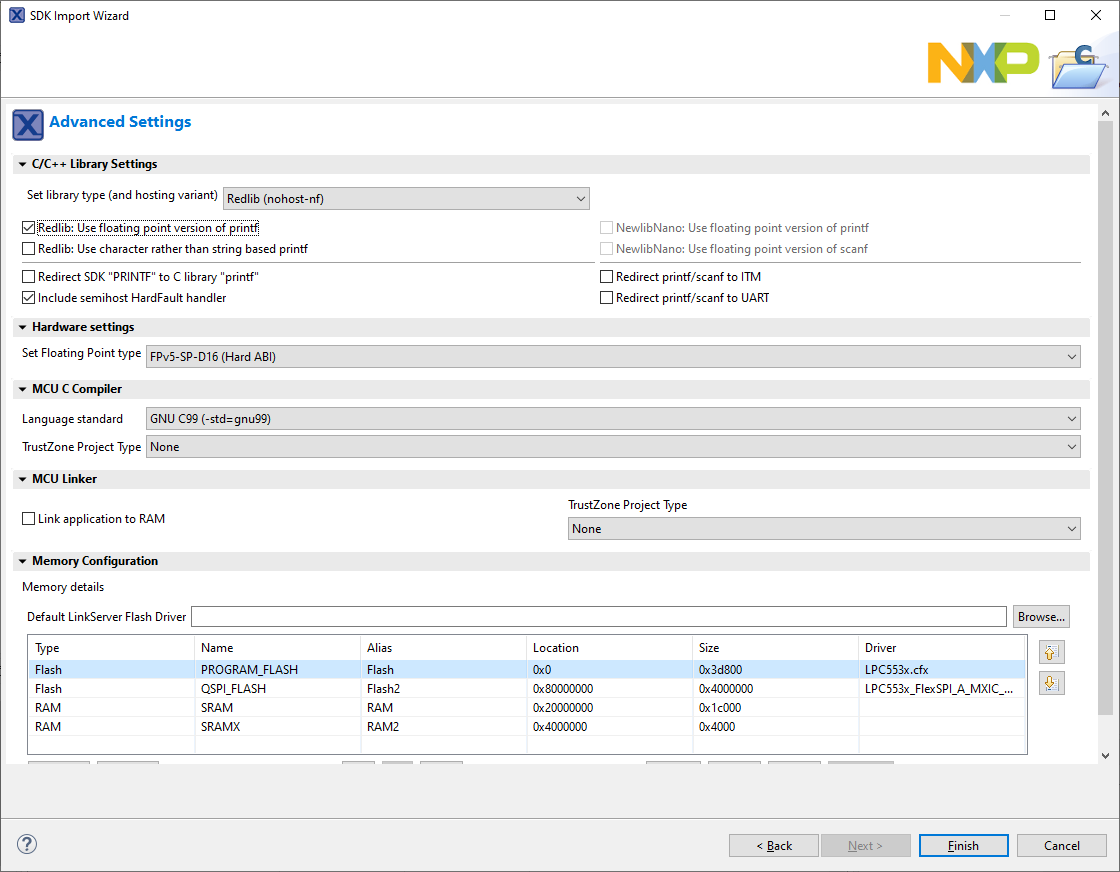Click the Finish button
Screen dimensions: 1120x872
pos(963,846)
